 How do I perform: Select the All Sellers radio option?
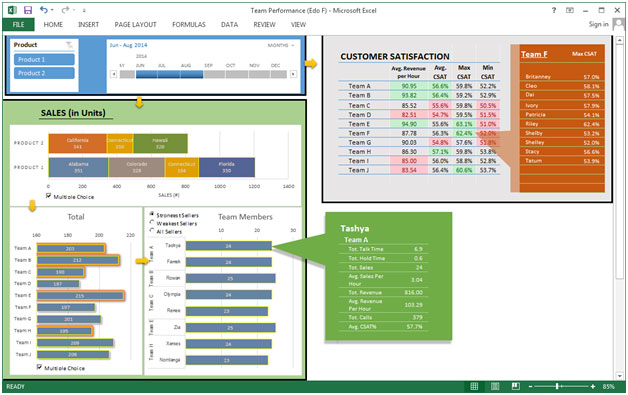pos(152,231)
